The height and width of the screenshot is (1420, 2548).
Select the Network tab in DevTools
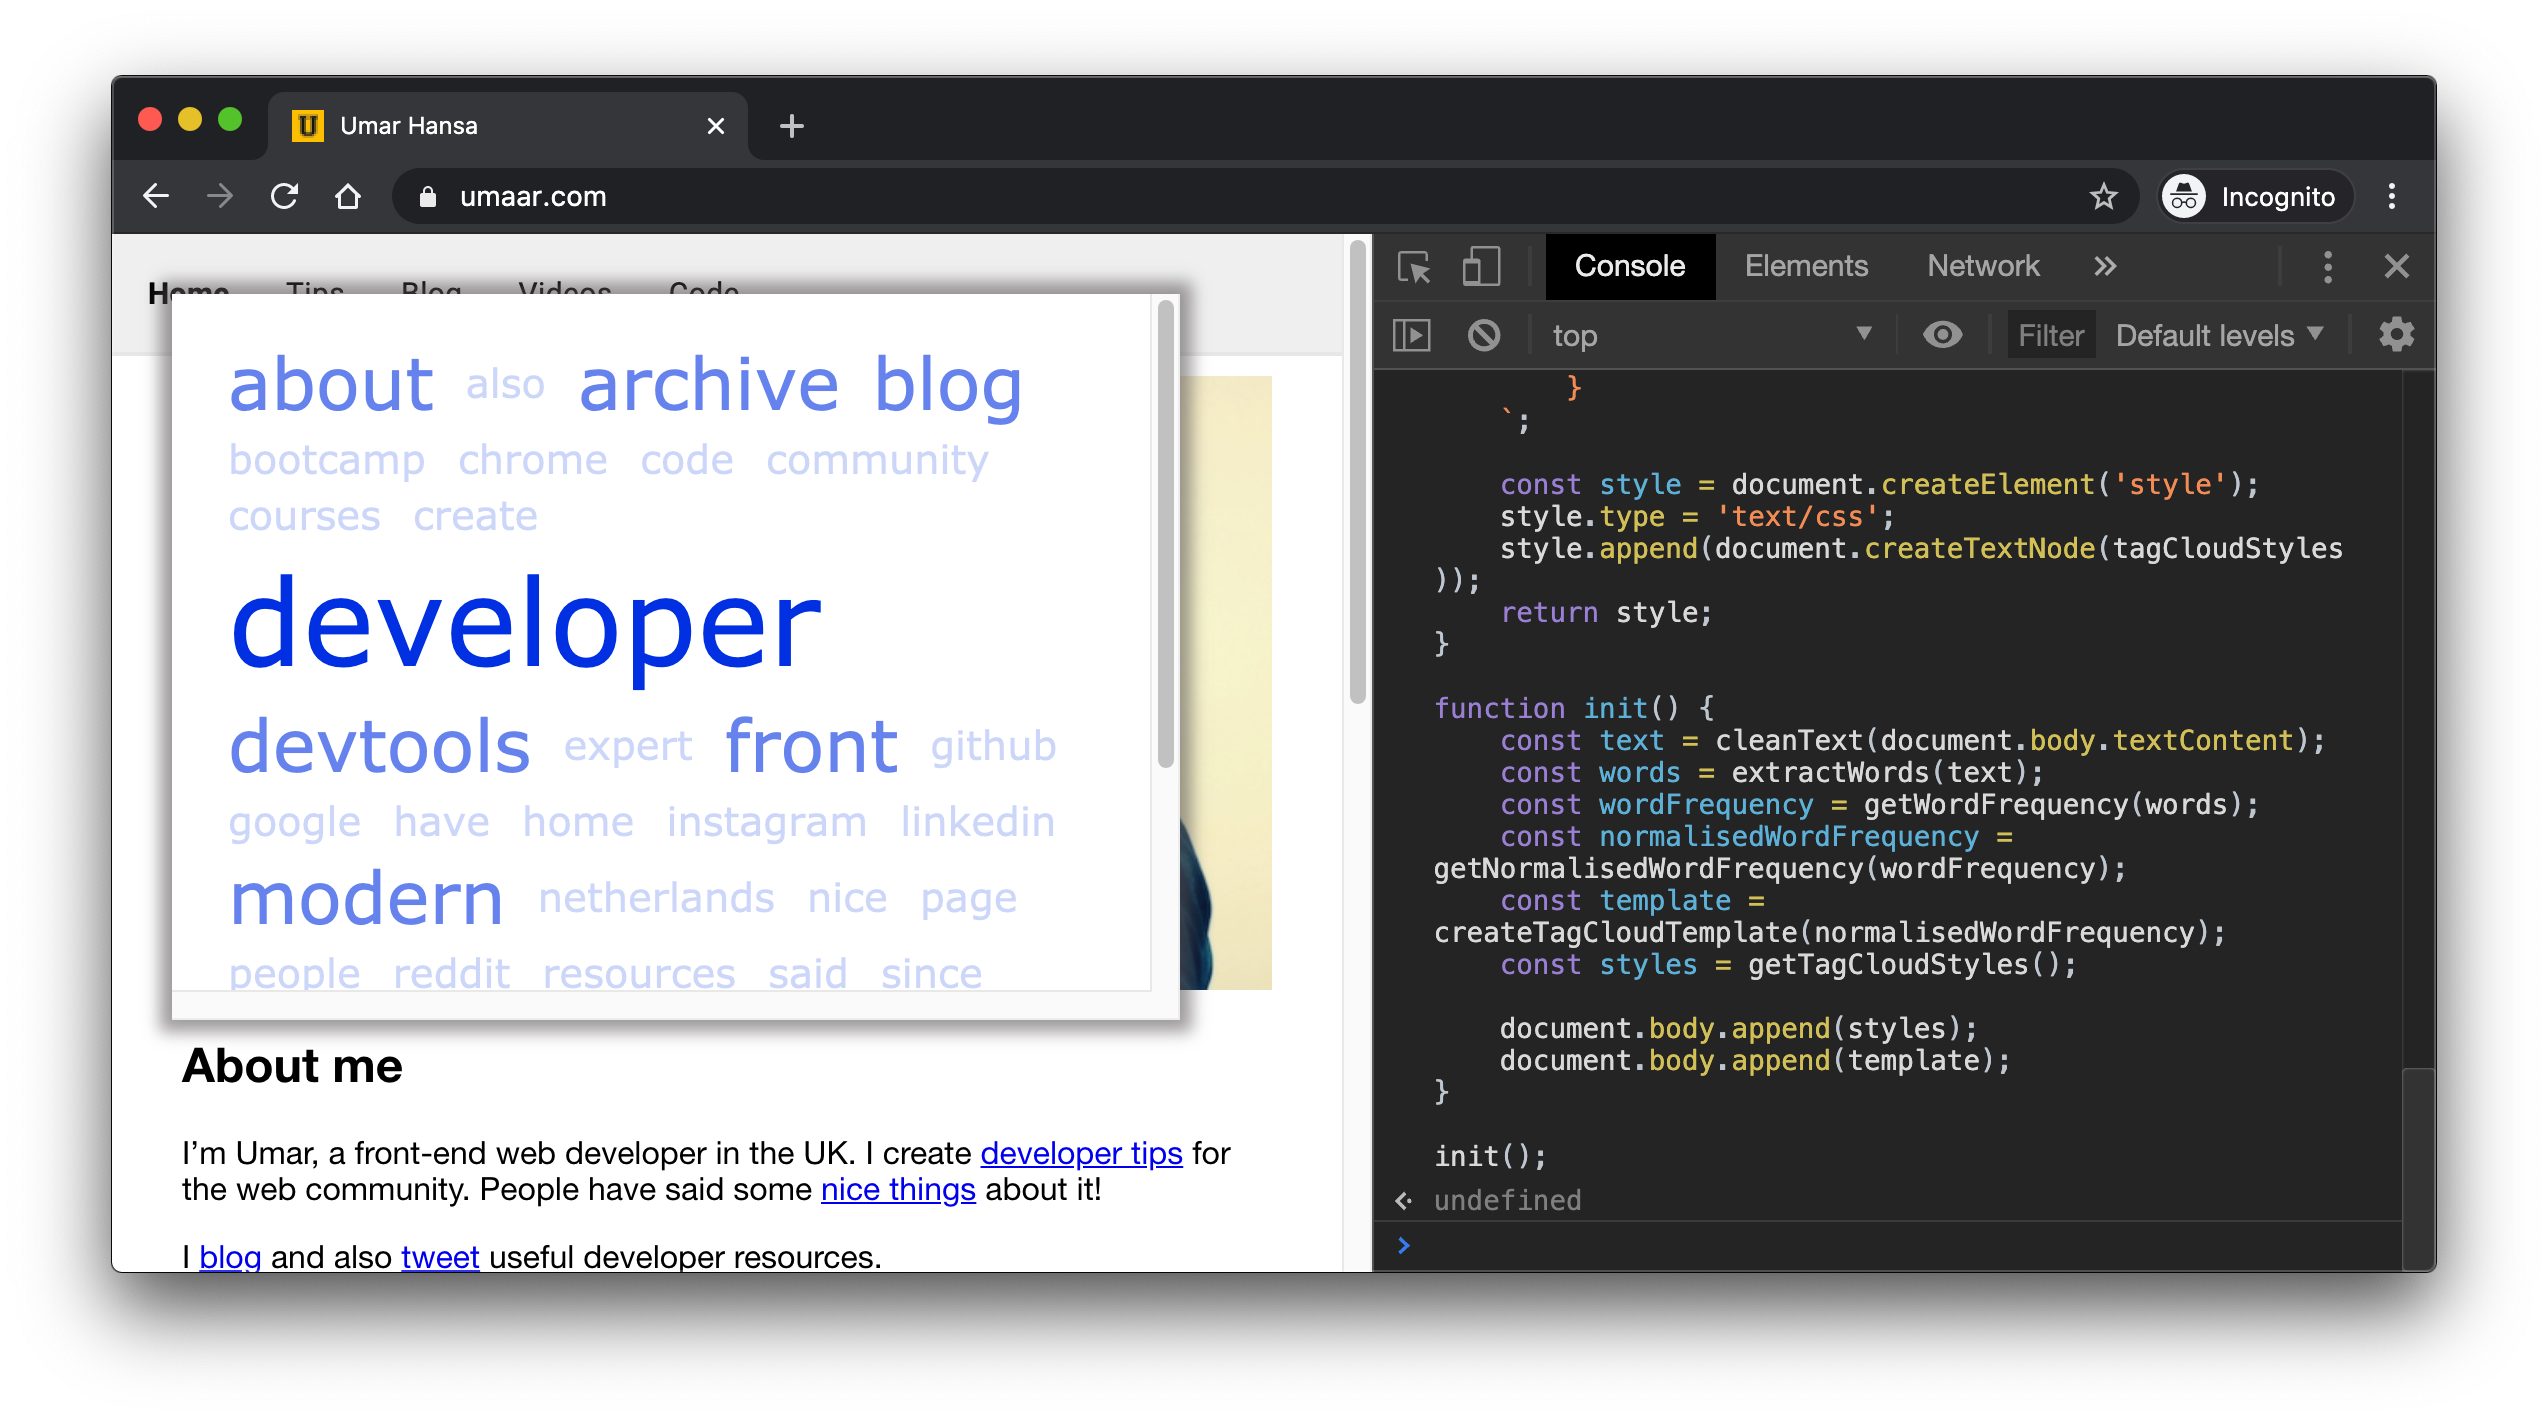pyautogui.click(x=1981, y=264)
